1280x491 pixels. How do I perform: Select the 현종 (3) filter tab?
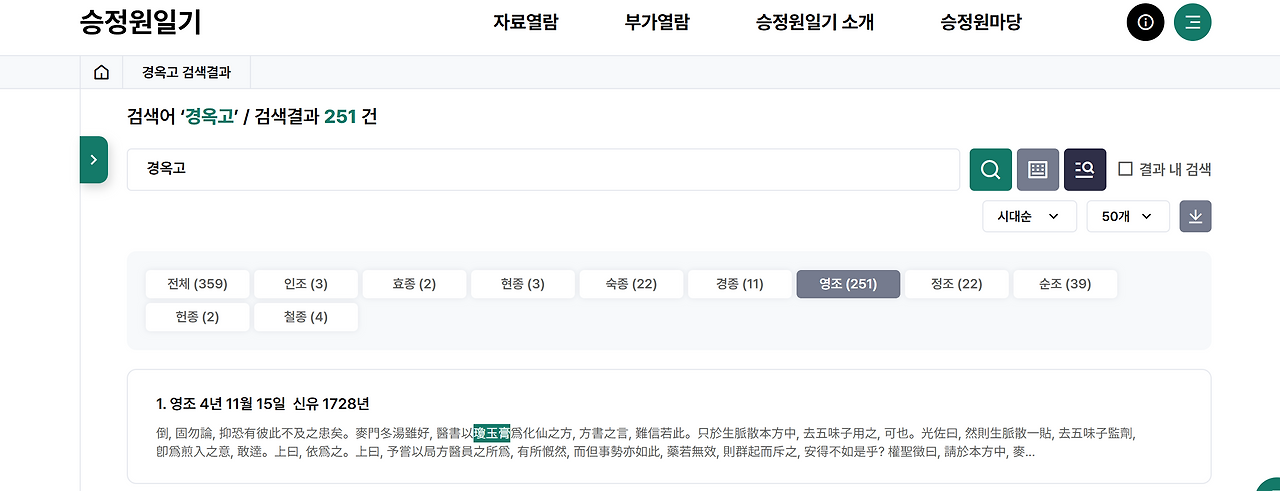(523, 284)
